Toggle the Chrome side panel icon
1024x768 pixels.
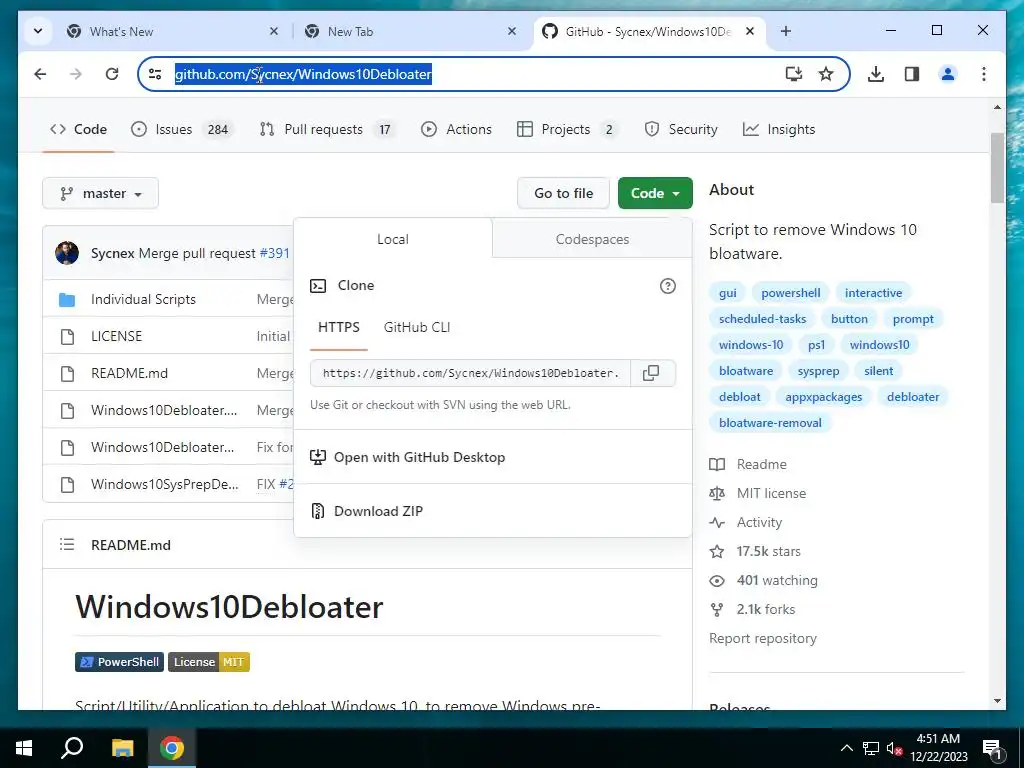pyautogui.click(x=912, y=74)
